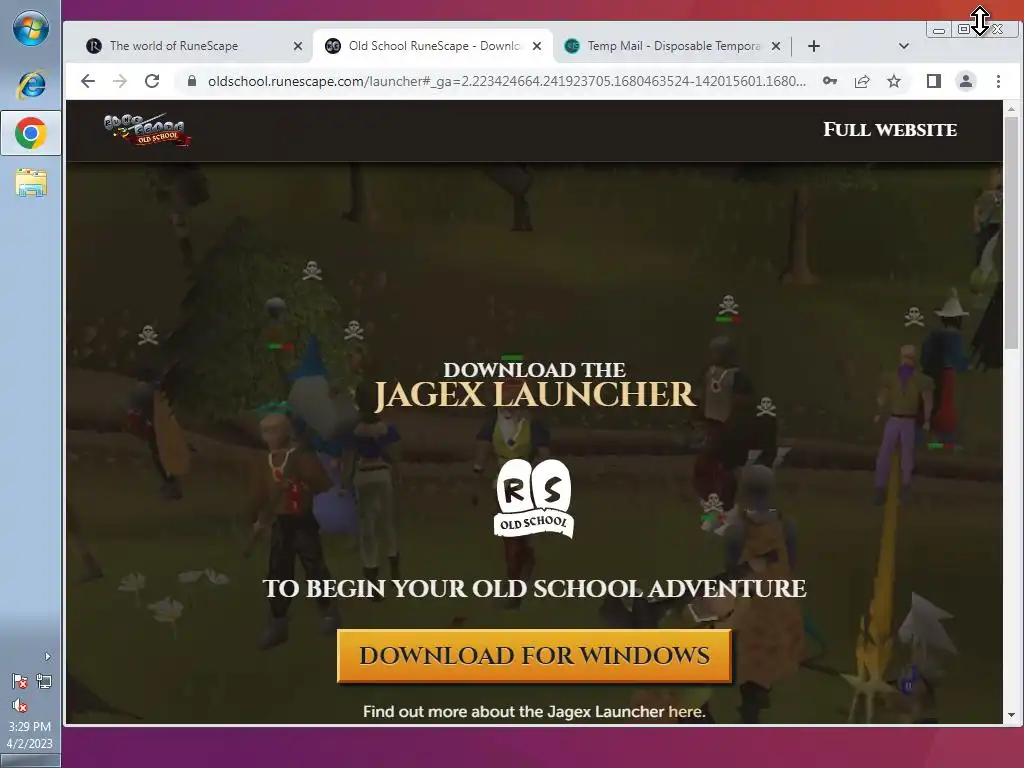Click the scrollbar down arrow
Image resolution: width=1024 pixels, height=768 pixels.
1011,715
